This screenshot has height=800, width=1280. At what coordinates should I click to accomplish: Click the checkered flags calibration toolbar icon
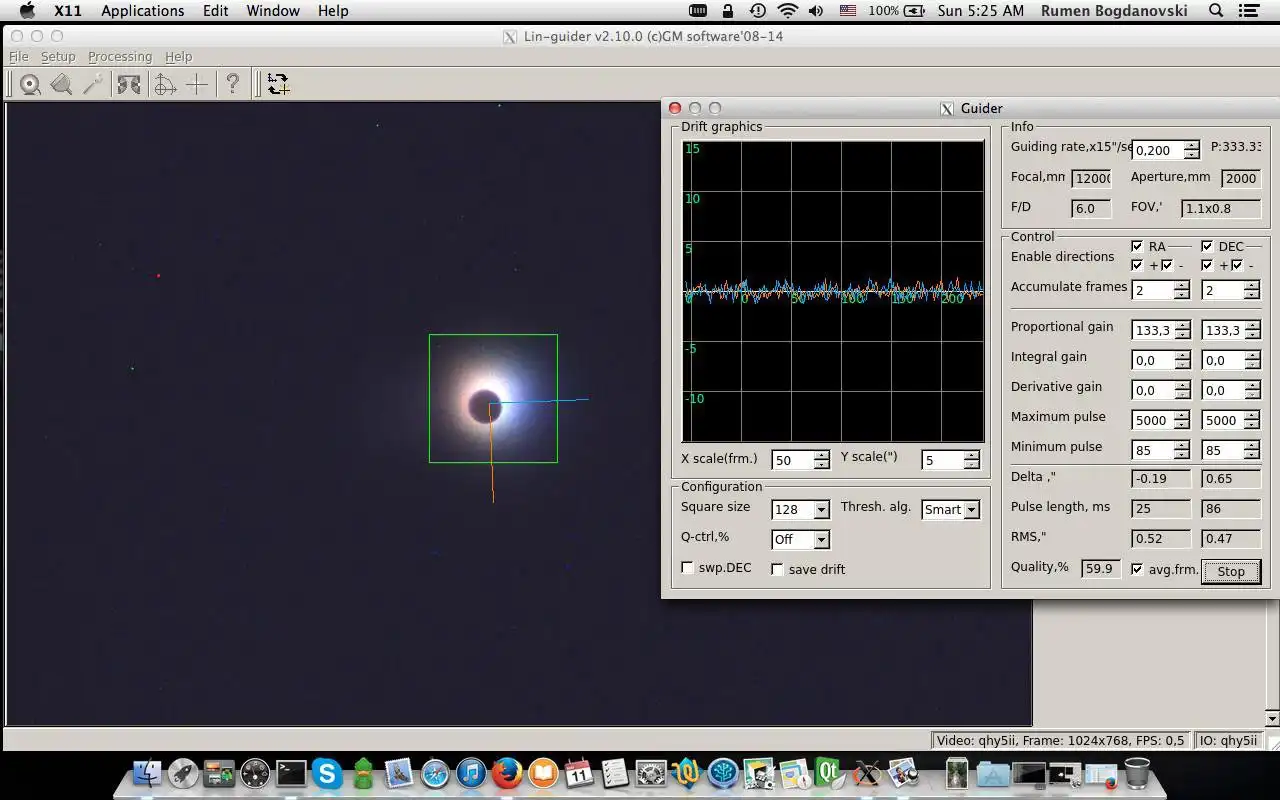click(x=129, y=85)
